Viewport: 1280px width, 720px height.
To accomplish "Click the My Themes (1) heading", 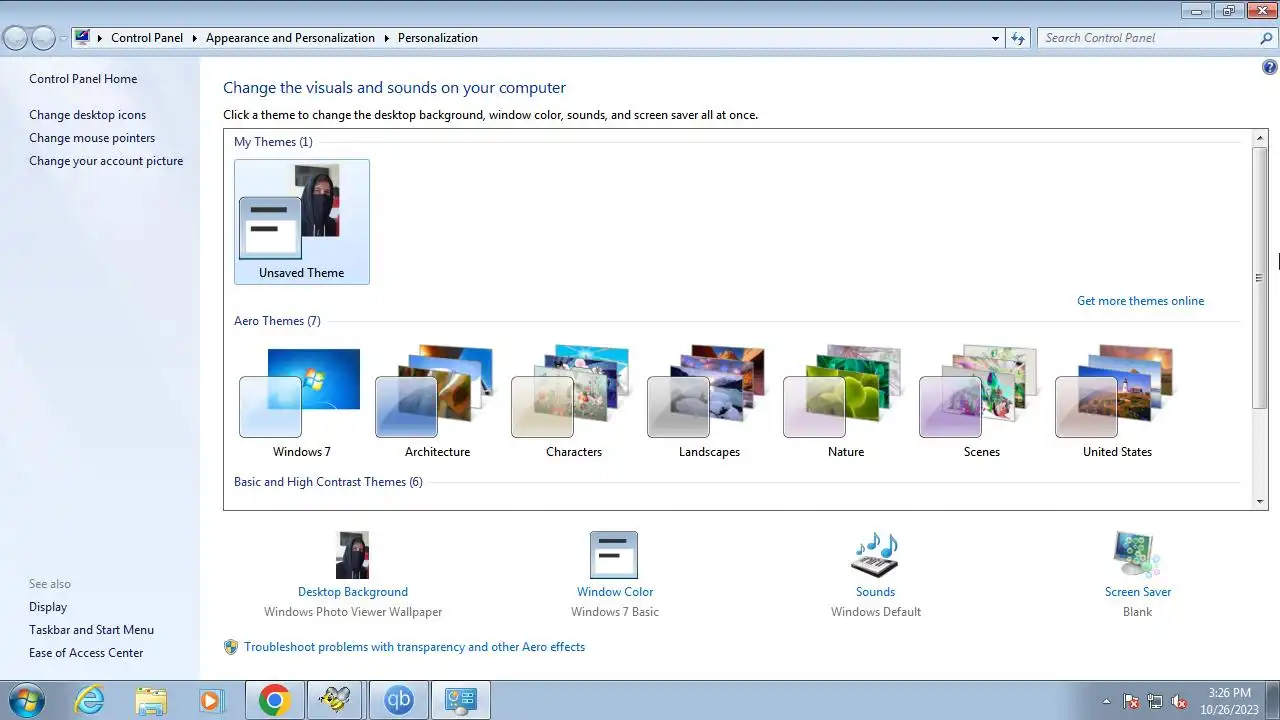I will tap(273, 142).
